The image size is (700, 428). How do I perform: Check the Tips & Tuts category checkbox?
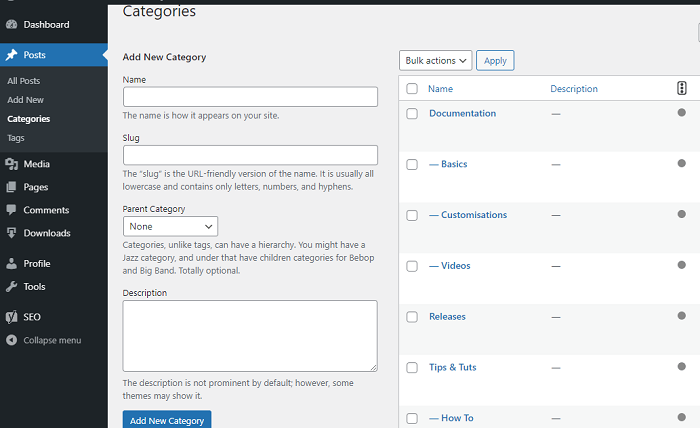412,368
